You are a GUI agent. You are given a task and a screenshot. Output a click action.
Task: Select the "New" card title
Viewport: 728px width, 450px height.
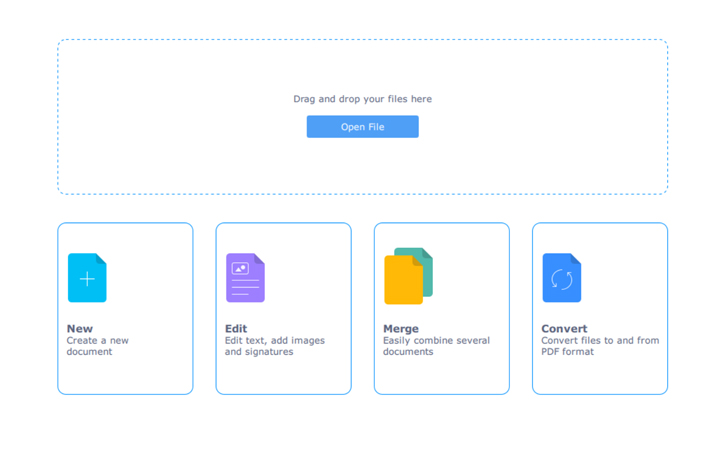80,329
